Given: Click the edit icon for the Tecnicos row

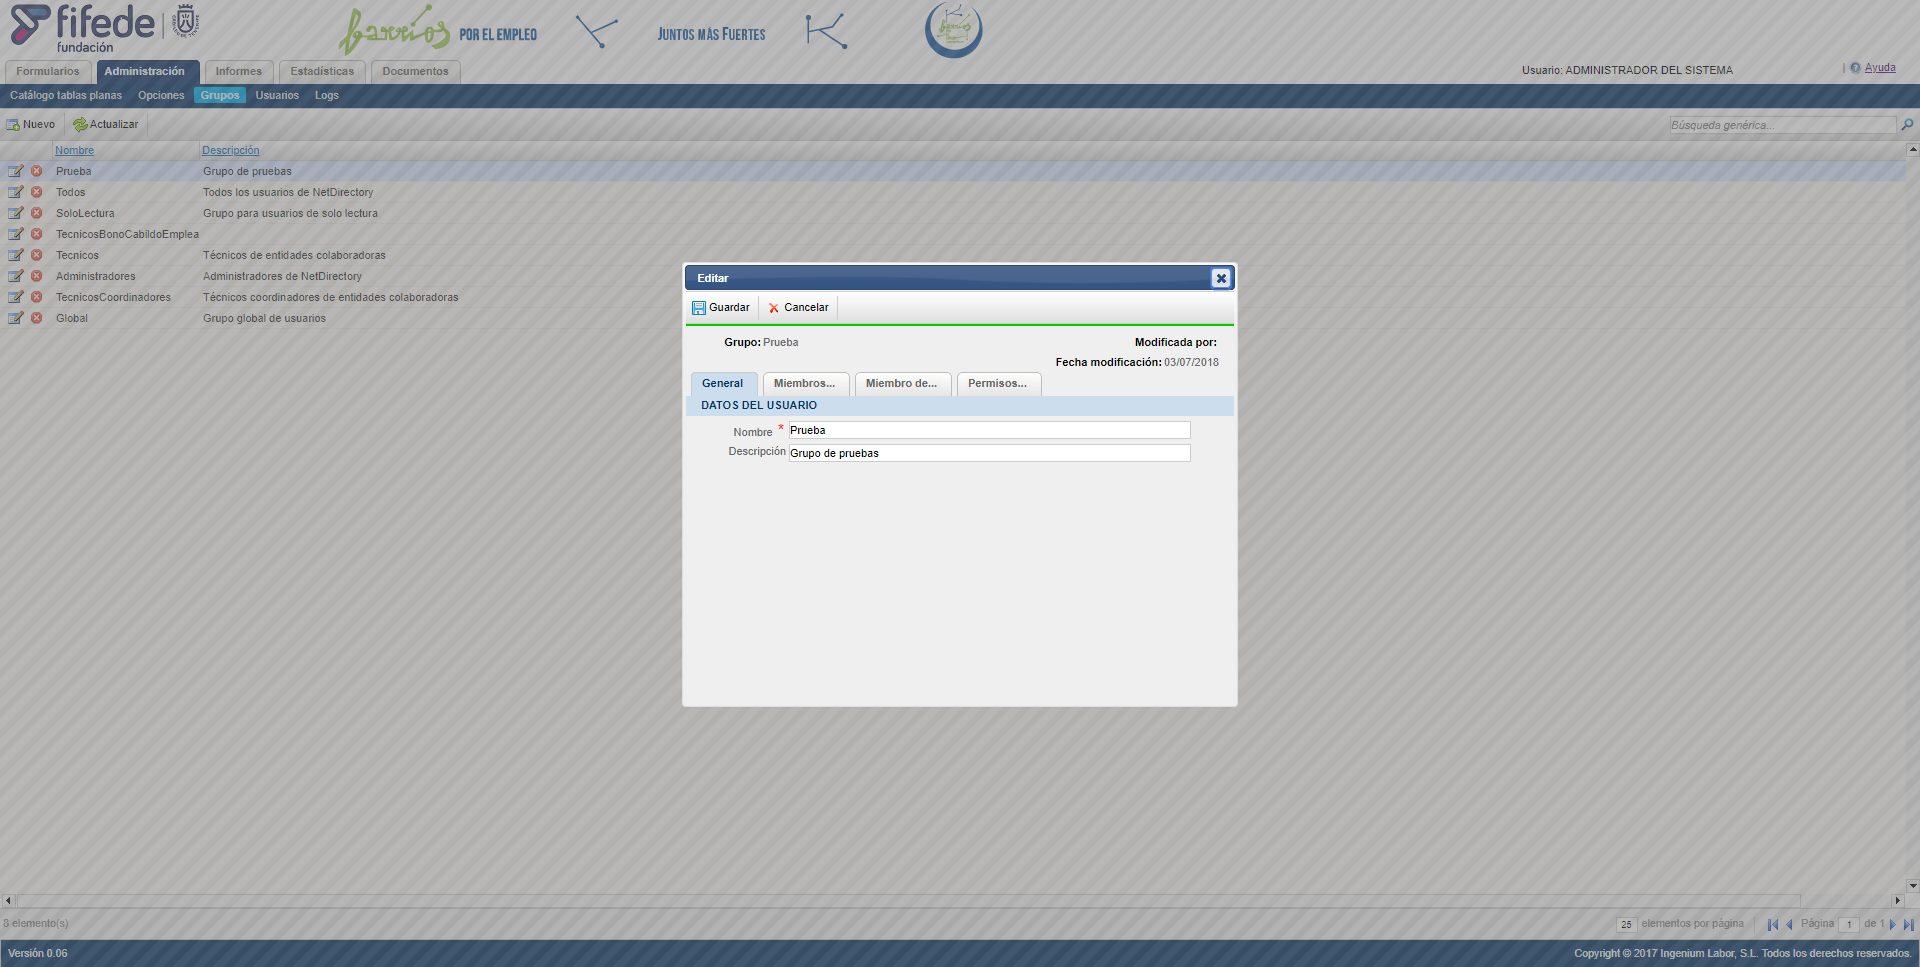Looking at the screenshot, I should point(16,255).
